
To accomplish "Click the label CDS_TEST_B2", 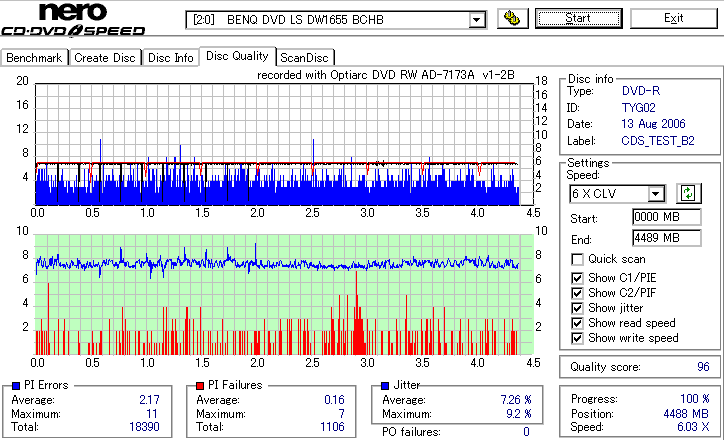I will pyautogui.click(x=658, y=141).
